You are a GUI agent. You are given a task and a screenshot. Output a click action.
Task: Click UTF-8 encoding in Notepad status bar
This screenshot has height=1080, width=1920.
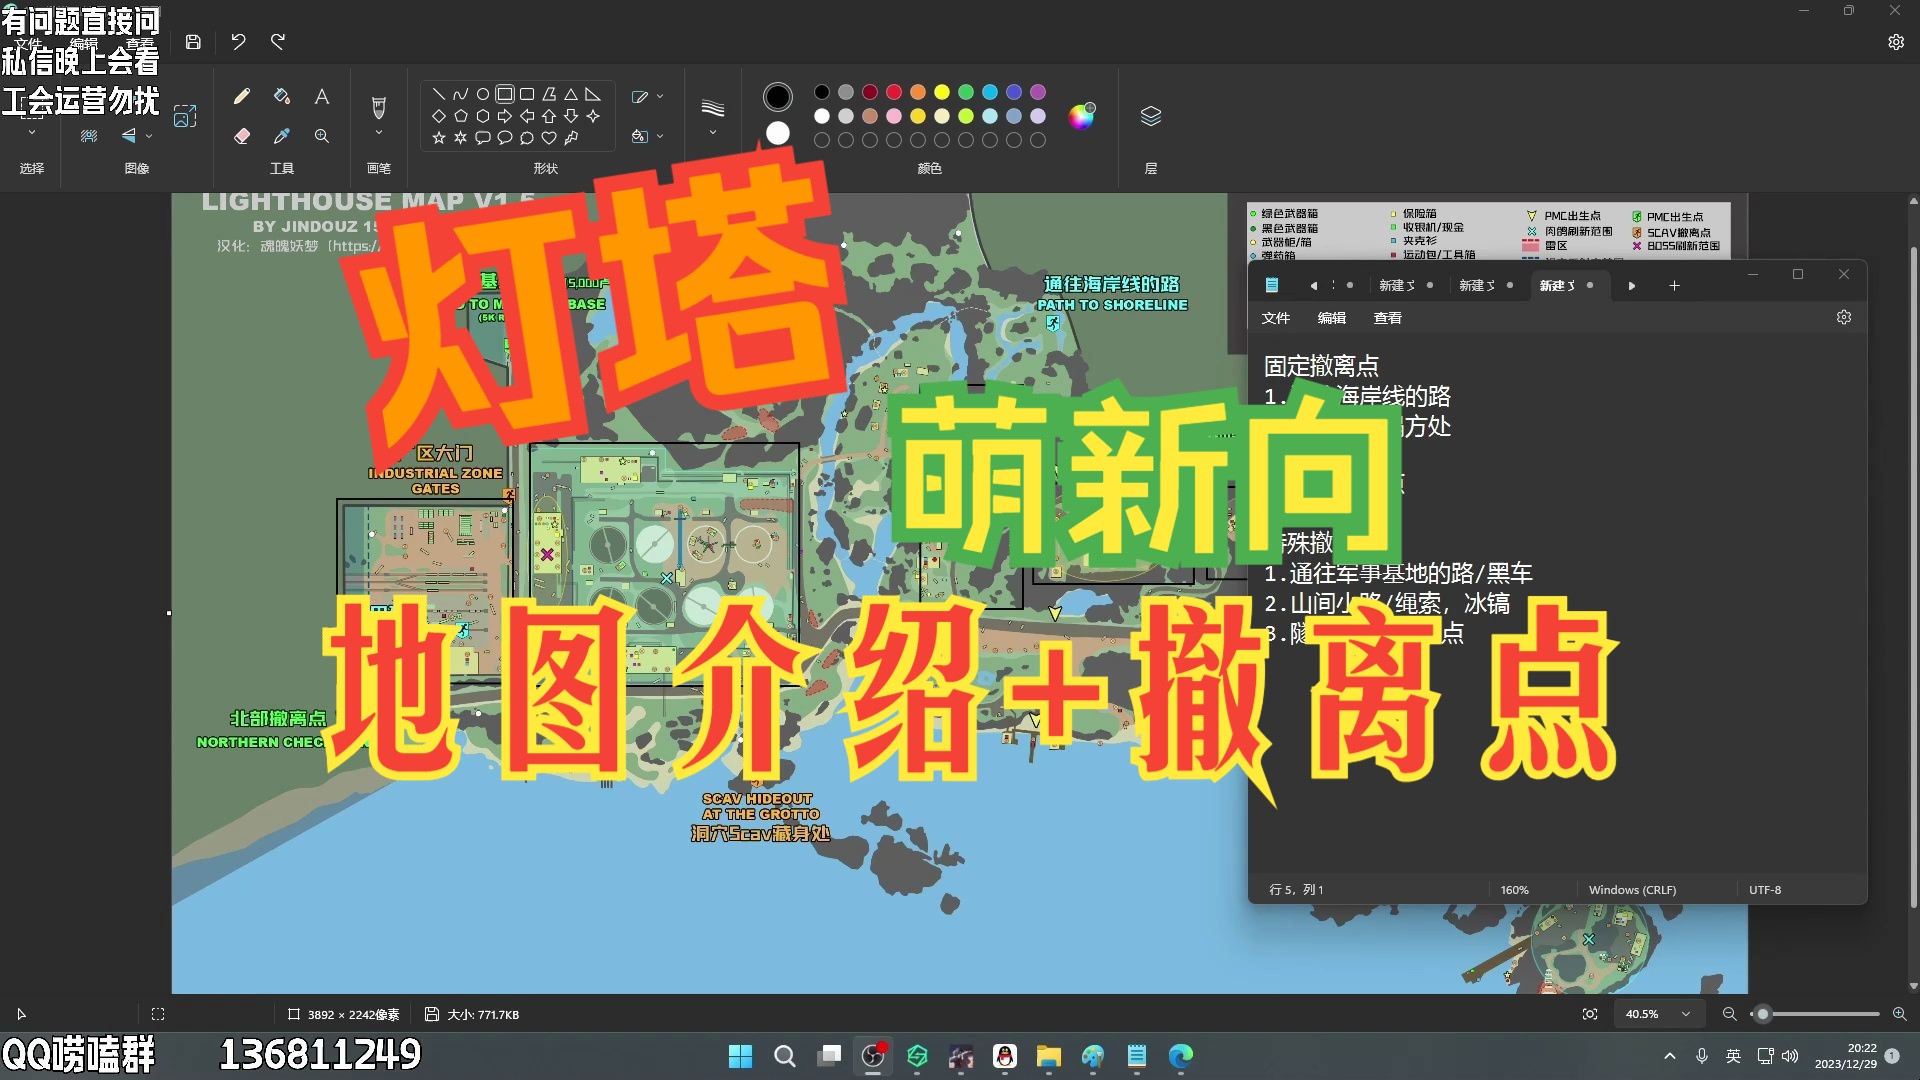point(1765,890)
